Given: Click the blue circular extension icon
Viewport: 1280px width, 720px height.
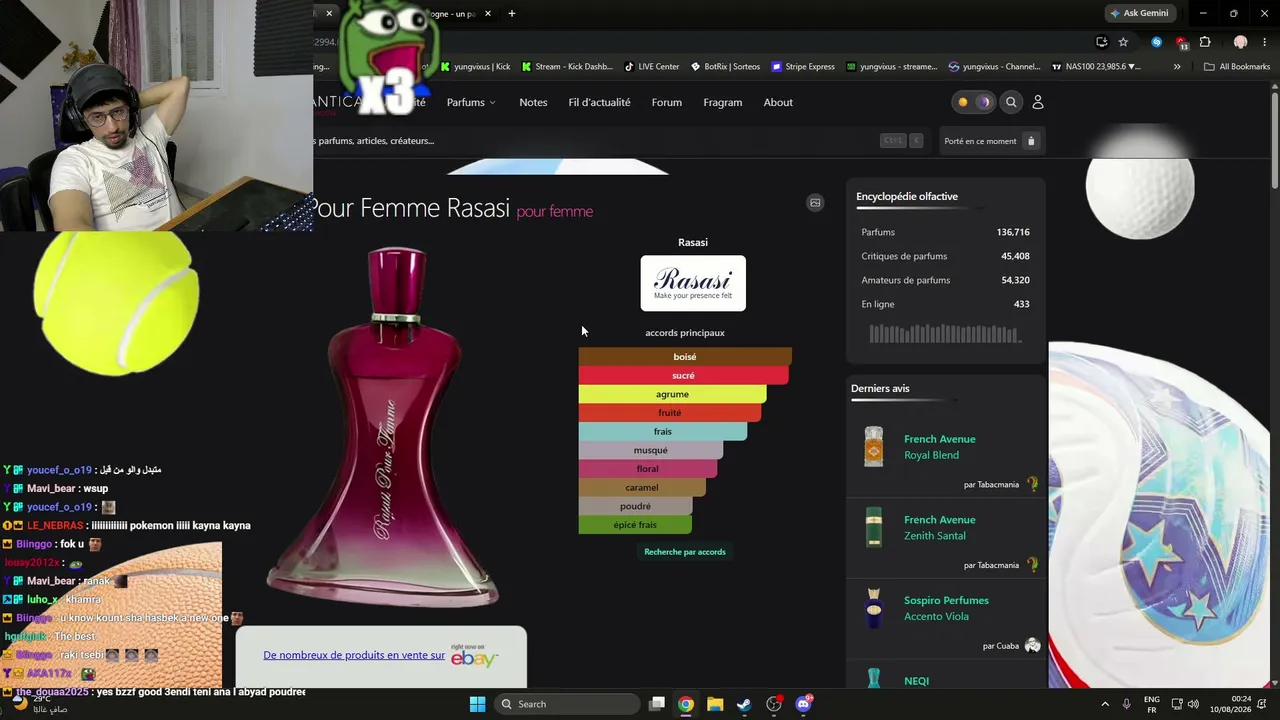Looking at the screenshot, I should (1157, 42).
